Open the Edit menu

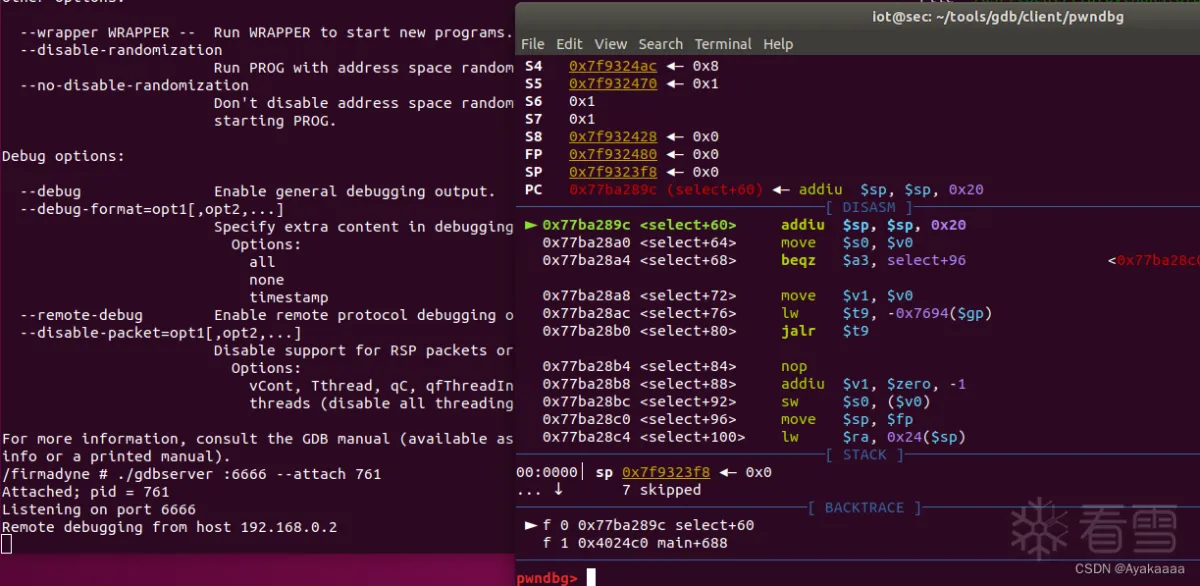tap(569, 44)
